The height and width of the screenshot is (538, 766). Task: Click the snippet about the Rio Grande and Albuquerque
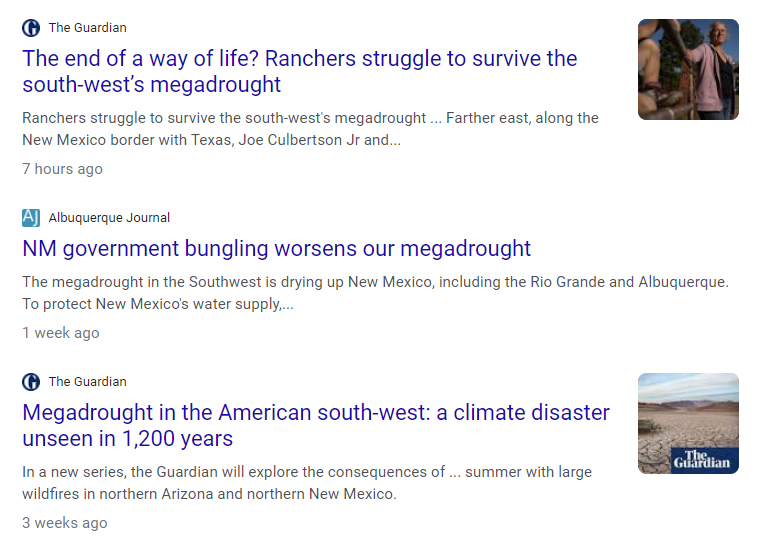point(375,293)
